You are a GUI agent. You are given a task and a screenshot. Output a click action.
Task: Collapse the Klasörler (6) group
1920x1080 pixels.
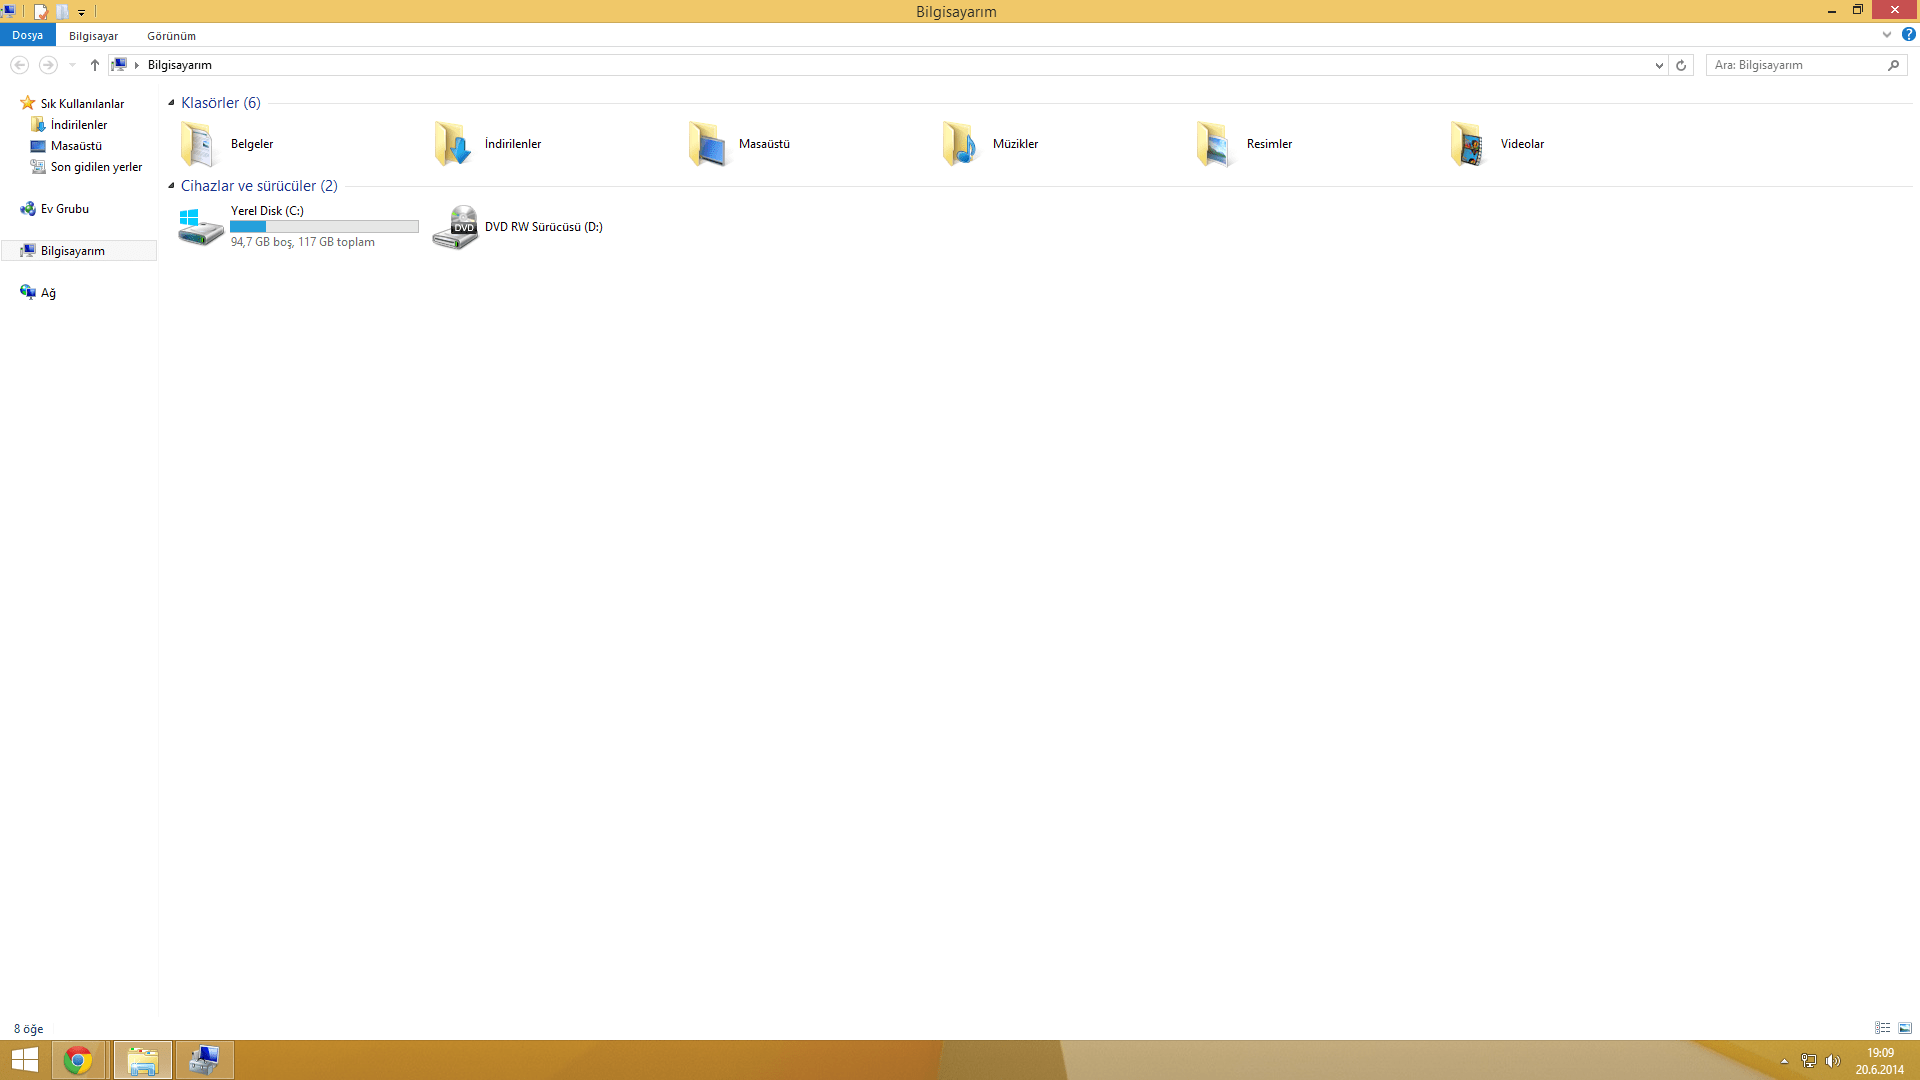click(x=171, y=103)
